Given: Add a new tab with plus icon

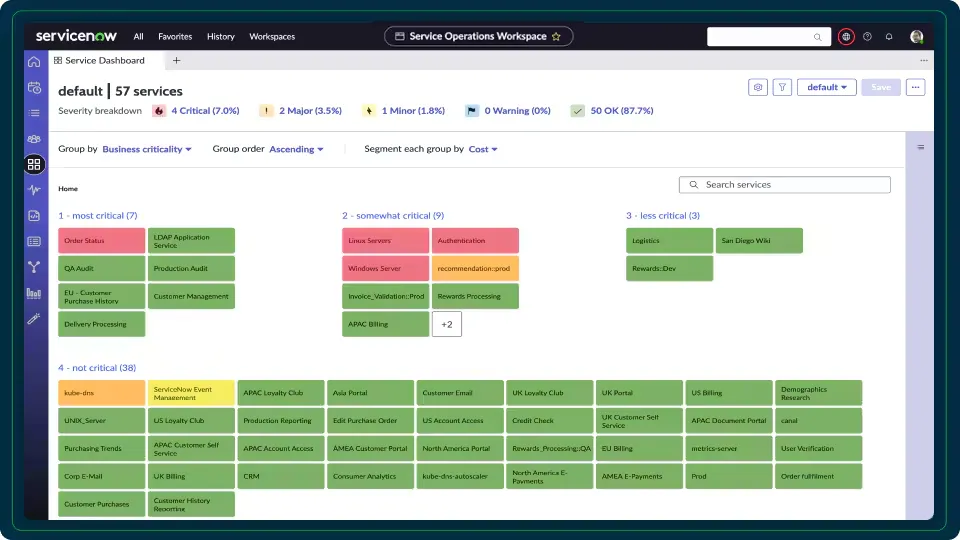Looking at the screenshot, I should 176,60.
